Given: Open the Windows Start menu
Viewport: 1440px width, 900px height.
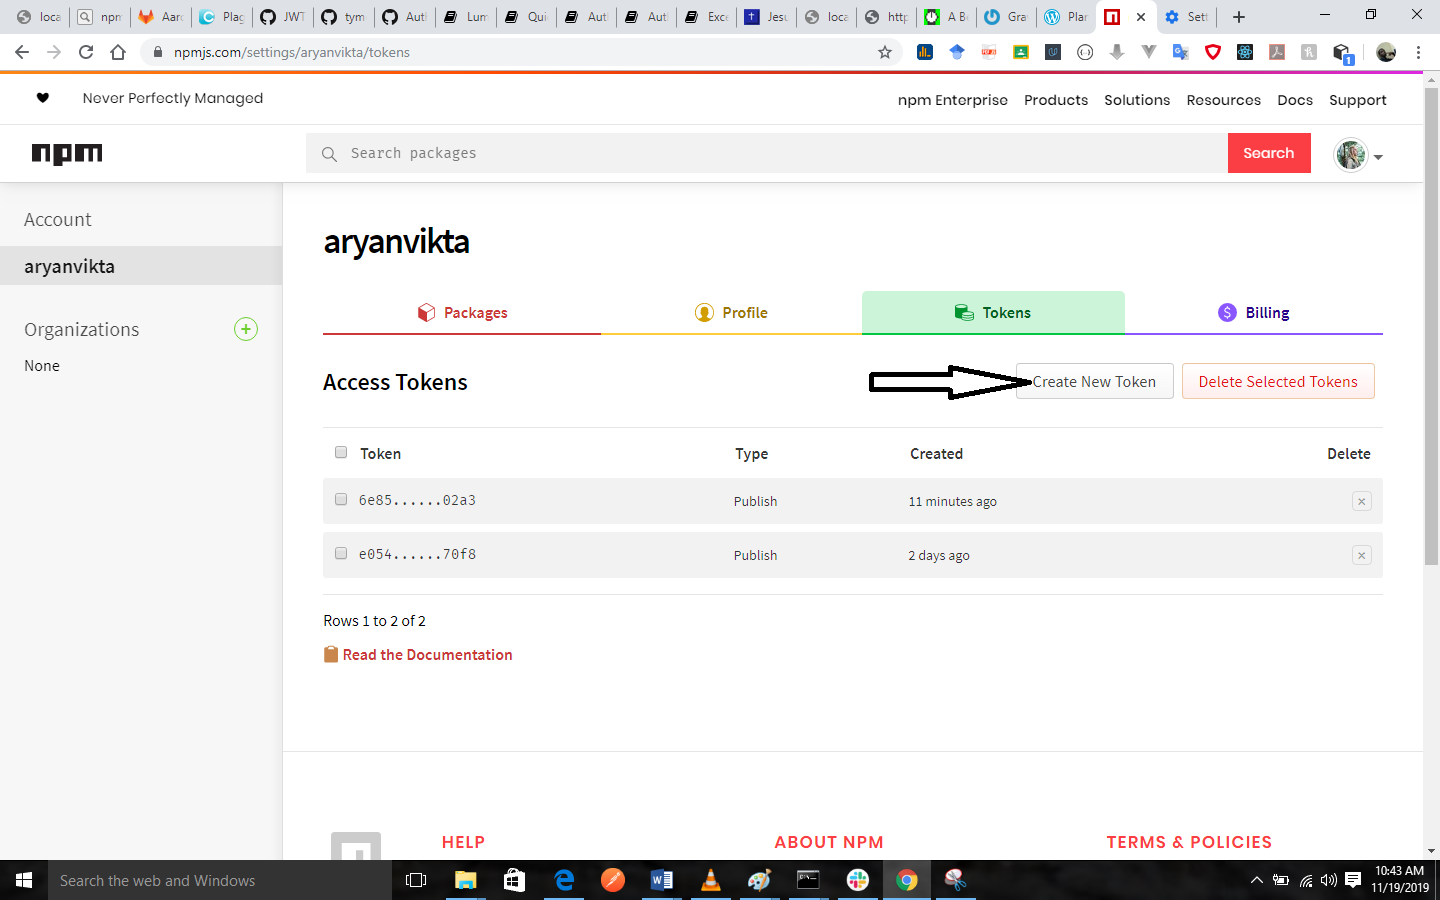Looking at the screenshot, I should click(x=24, y=880).
